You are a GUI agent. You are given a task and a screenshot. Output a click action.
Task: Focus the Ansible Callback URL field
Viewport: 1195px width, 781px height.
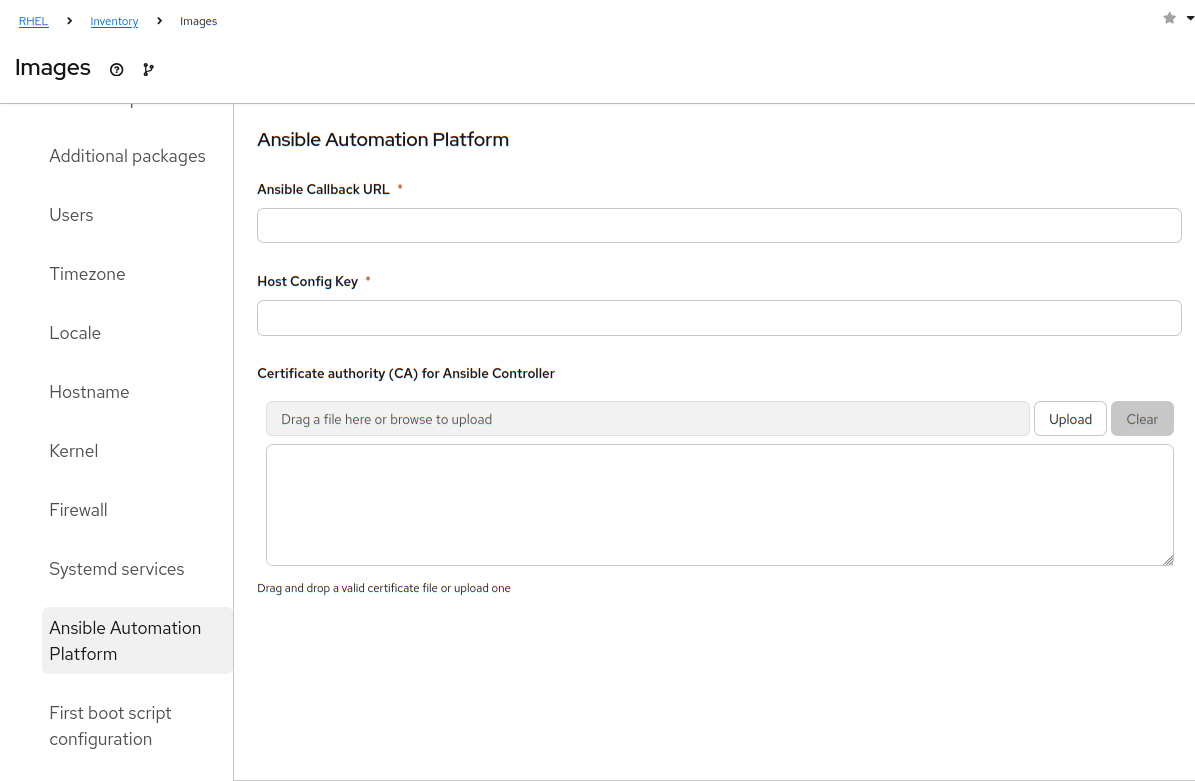coord(719,226)
